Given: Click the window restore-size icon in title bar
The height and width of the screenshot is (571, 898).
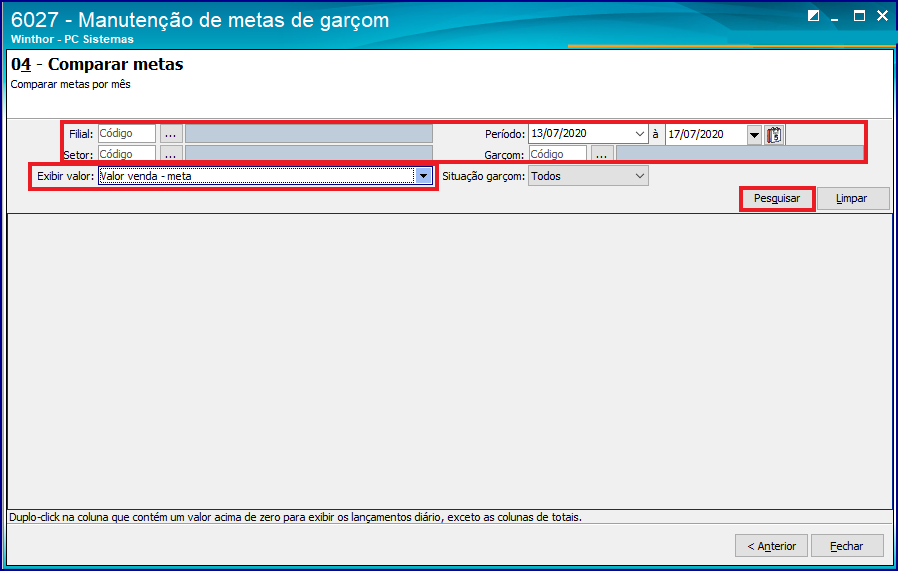Looking at the screenshot, I should tap(813, 16).
